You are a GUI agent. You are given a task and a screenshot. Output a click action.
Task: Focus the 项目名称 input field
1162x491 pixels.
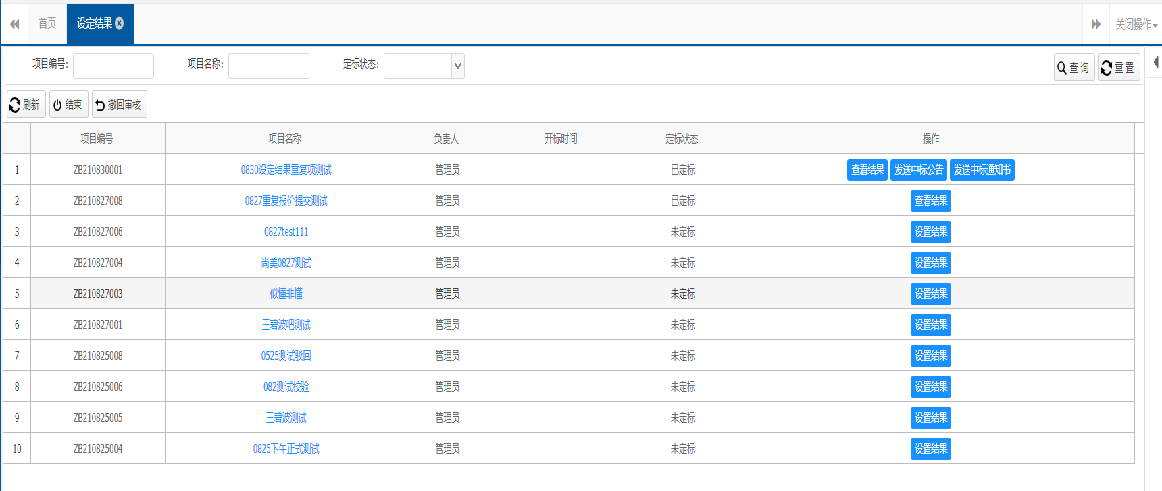click(268, 66)
